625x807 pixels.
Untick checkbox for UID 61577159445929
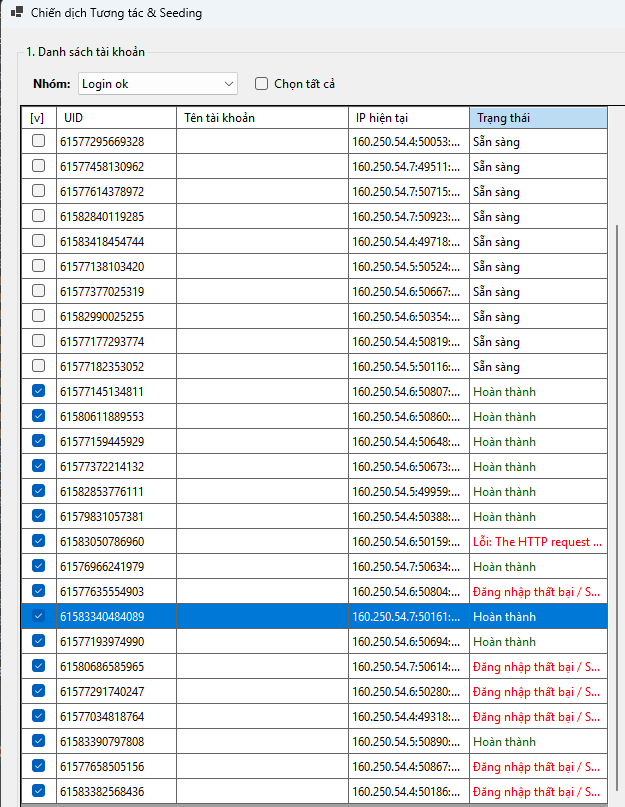pyautogui.click(x=39, y=441)
